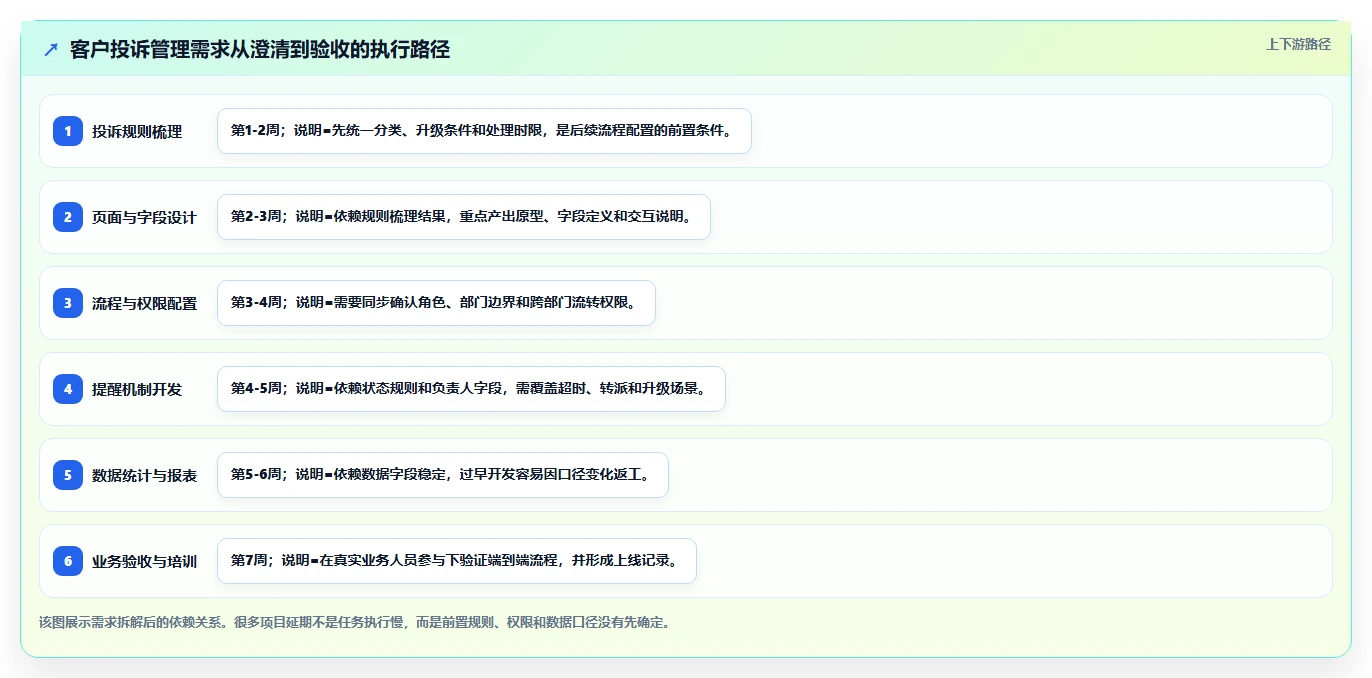The width and height of the screenshot is (1372, 678).
Task: Click the arrow icon beside the title
Action: coord(51,50)
